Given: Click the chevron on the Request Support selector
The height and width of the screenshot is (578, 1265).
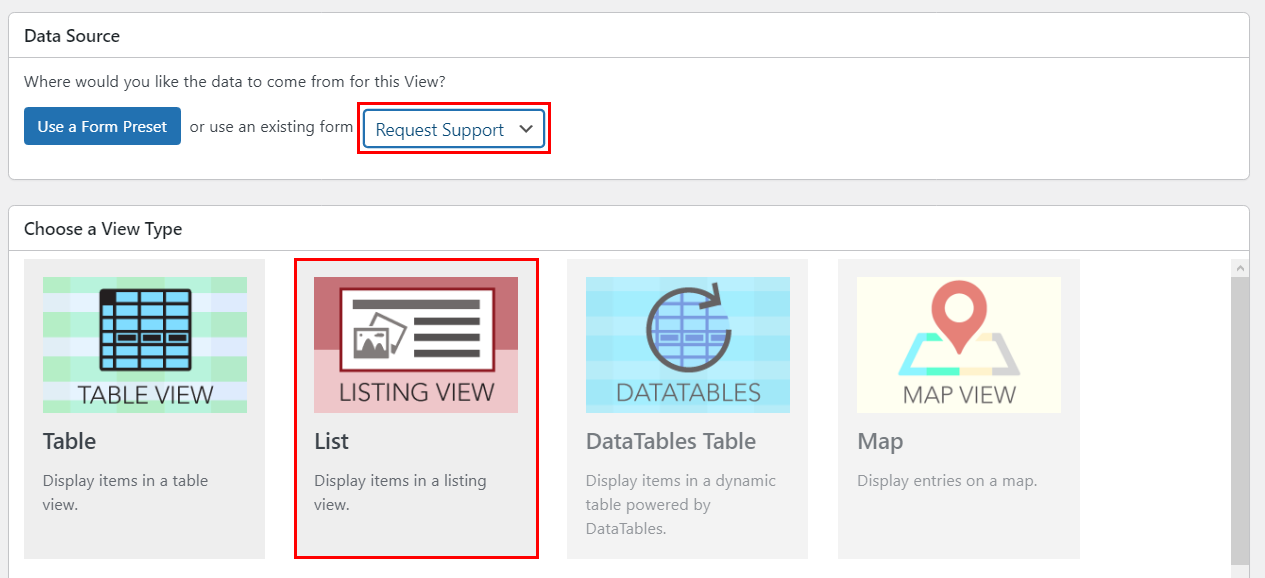Looking at the screenshot, I should 526,129.
